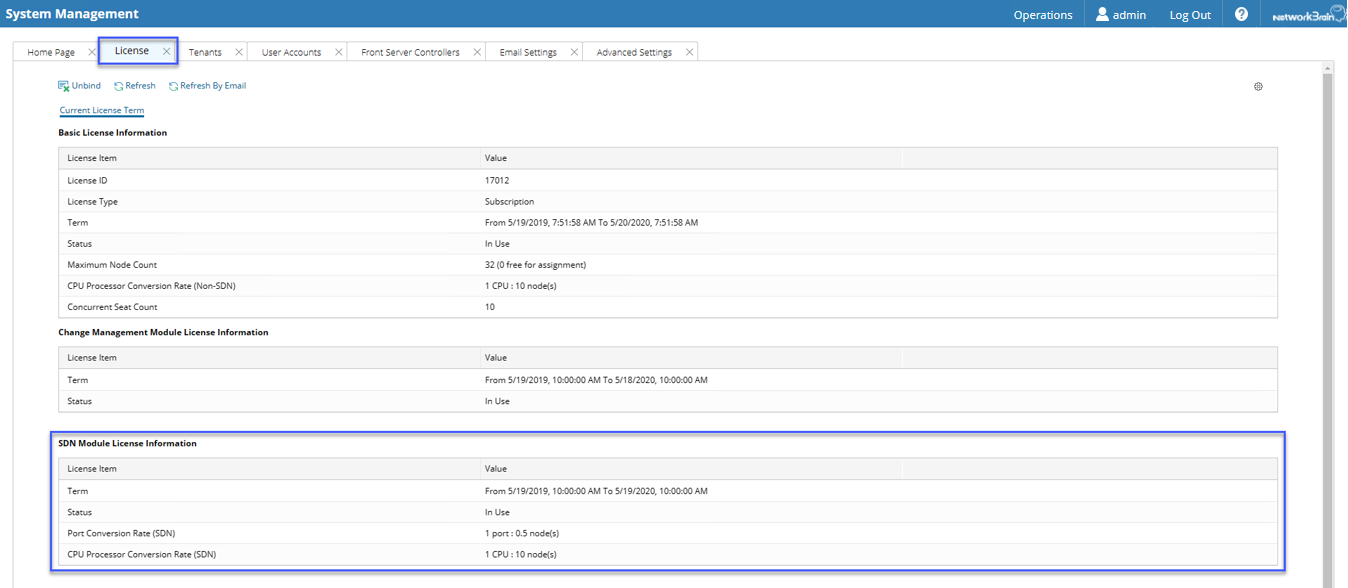Close the License tab
This screenshot has height=588, width=1348.
point(167,51)
